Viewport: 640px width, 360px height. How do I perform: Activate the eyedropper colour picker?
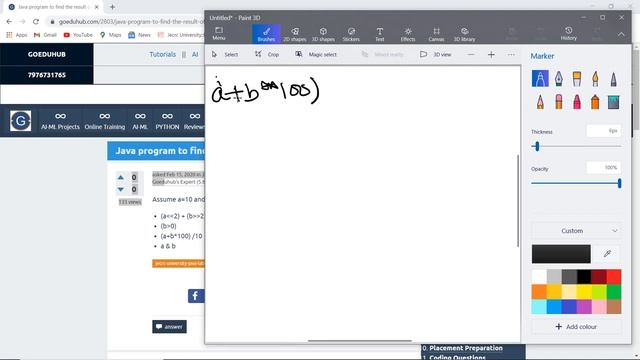(607, 254)
